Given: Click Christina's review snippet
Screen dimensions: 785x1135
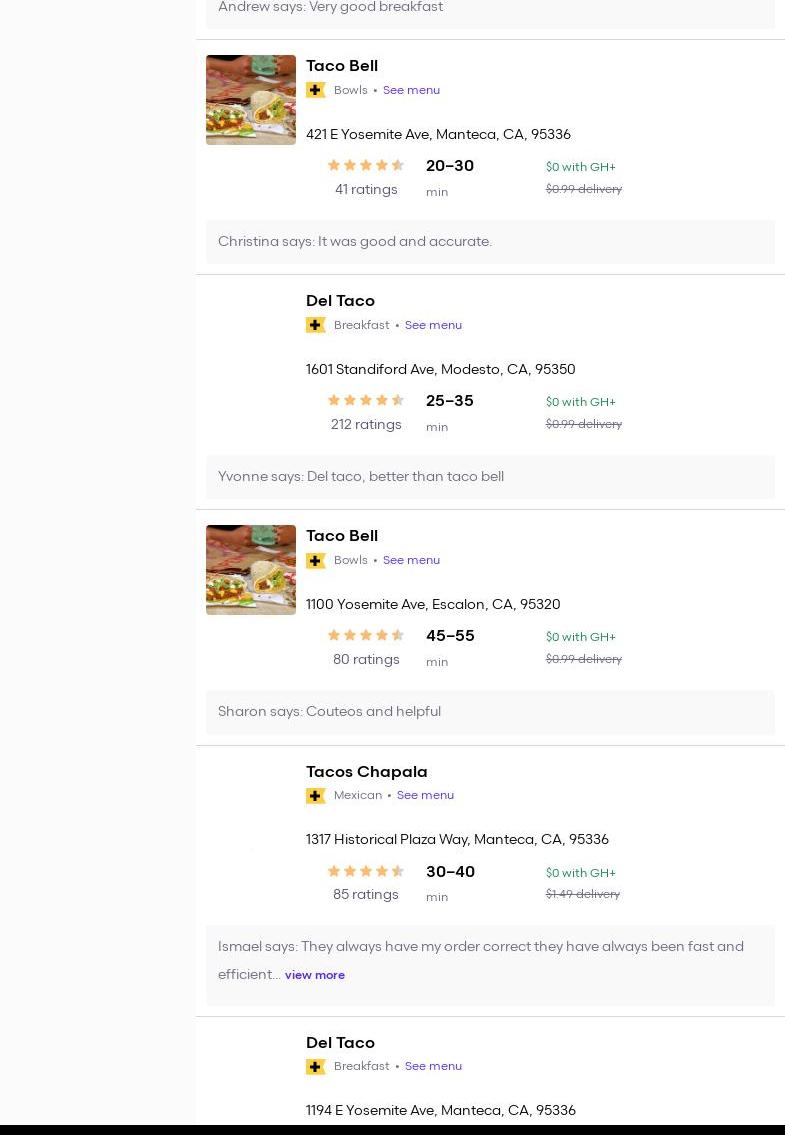Looking at the screenshot, I should (x=355, y=242).
